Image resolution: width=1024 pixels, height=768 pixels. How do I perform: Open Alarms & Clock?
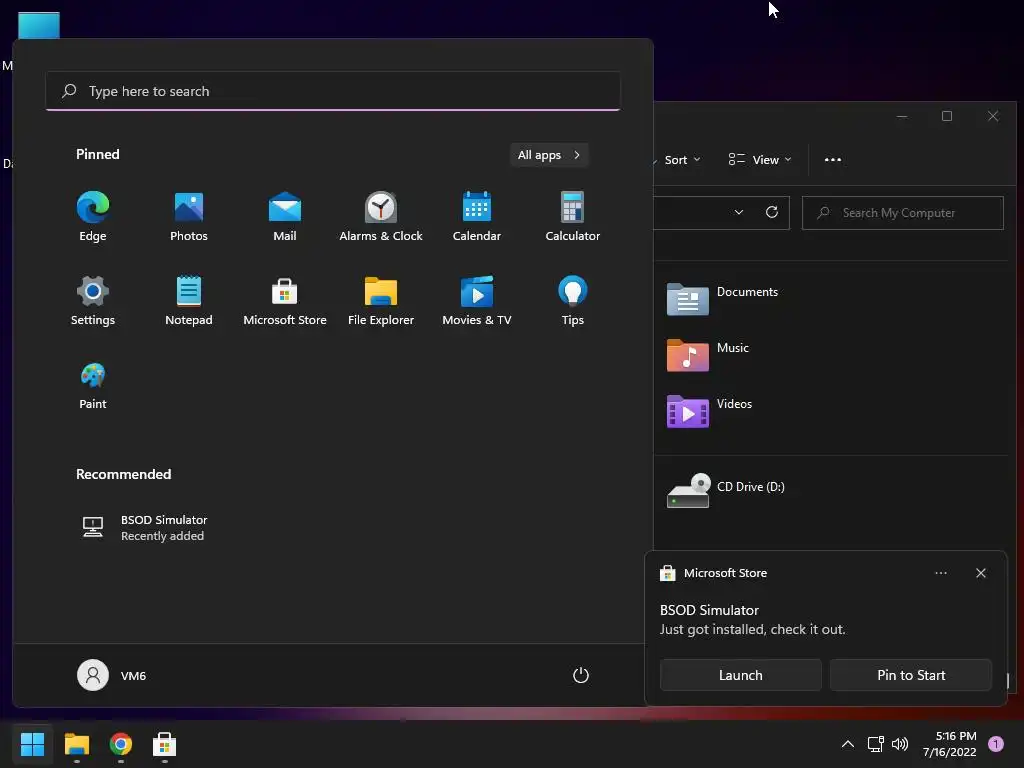click(x=381, y=217)
